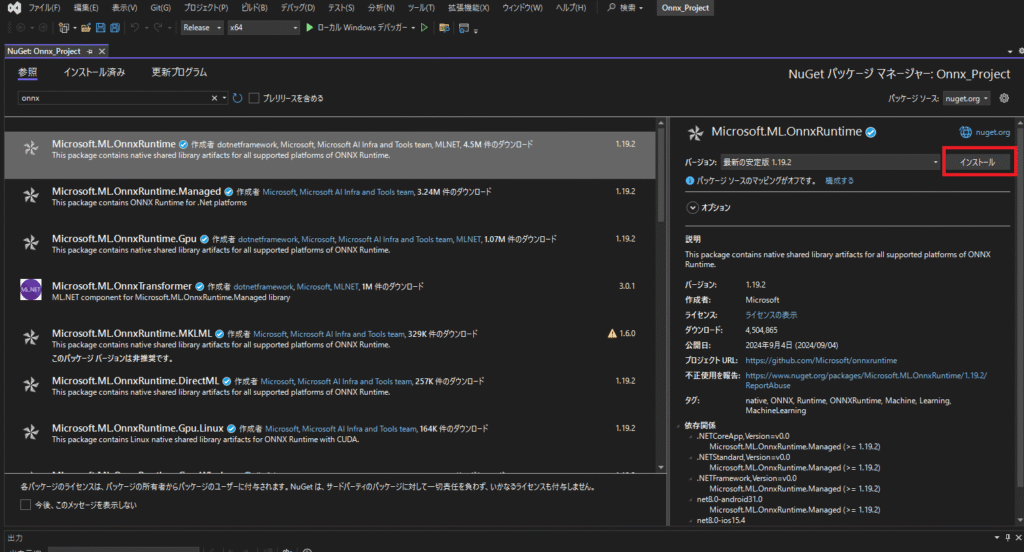Click the onnx search input field
The height and width of the screenshot is (552, 1024).
click(x=110, y=98)
